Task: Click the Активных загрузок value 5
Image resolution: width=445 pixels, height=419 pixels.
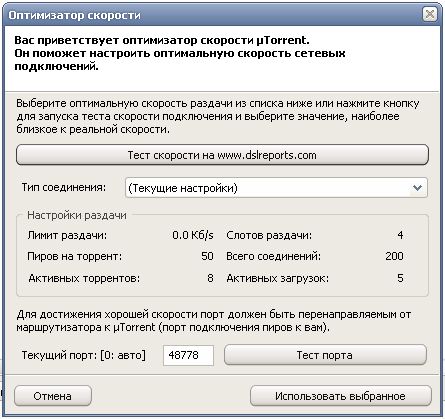Action: click(400, 278)
